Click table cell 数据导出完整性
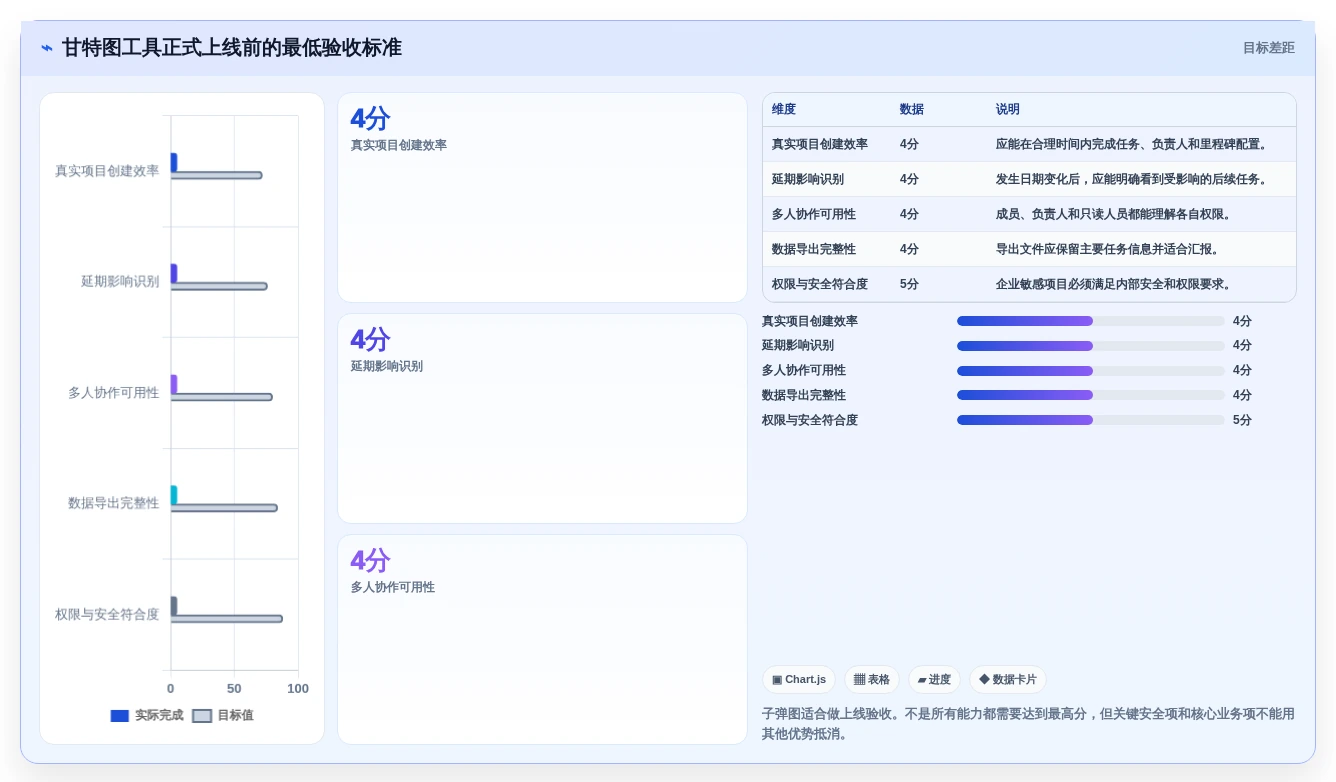The width and height of the screenshot is (1336, 782). pyautogui.click(x=814, y=250)
